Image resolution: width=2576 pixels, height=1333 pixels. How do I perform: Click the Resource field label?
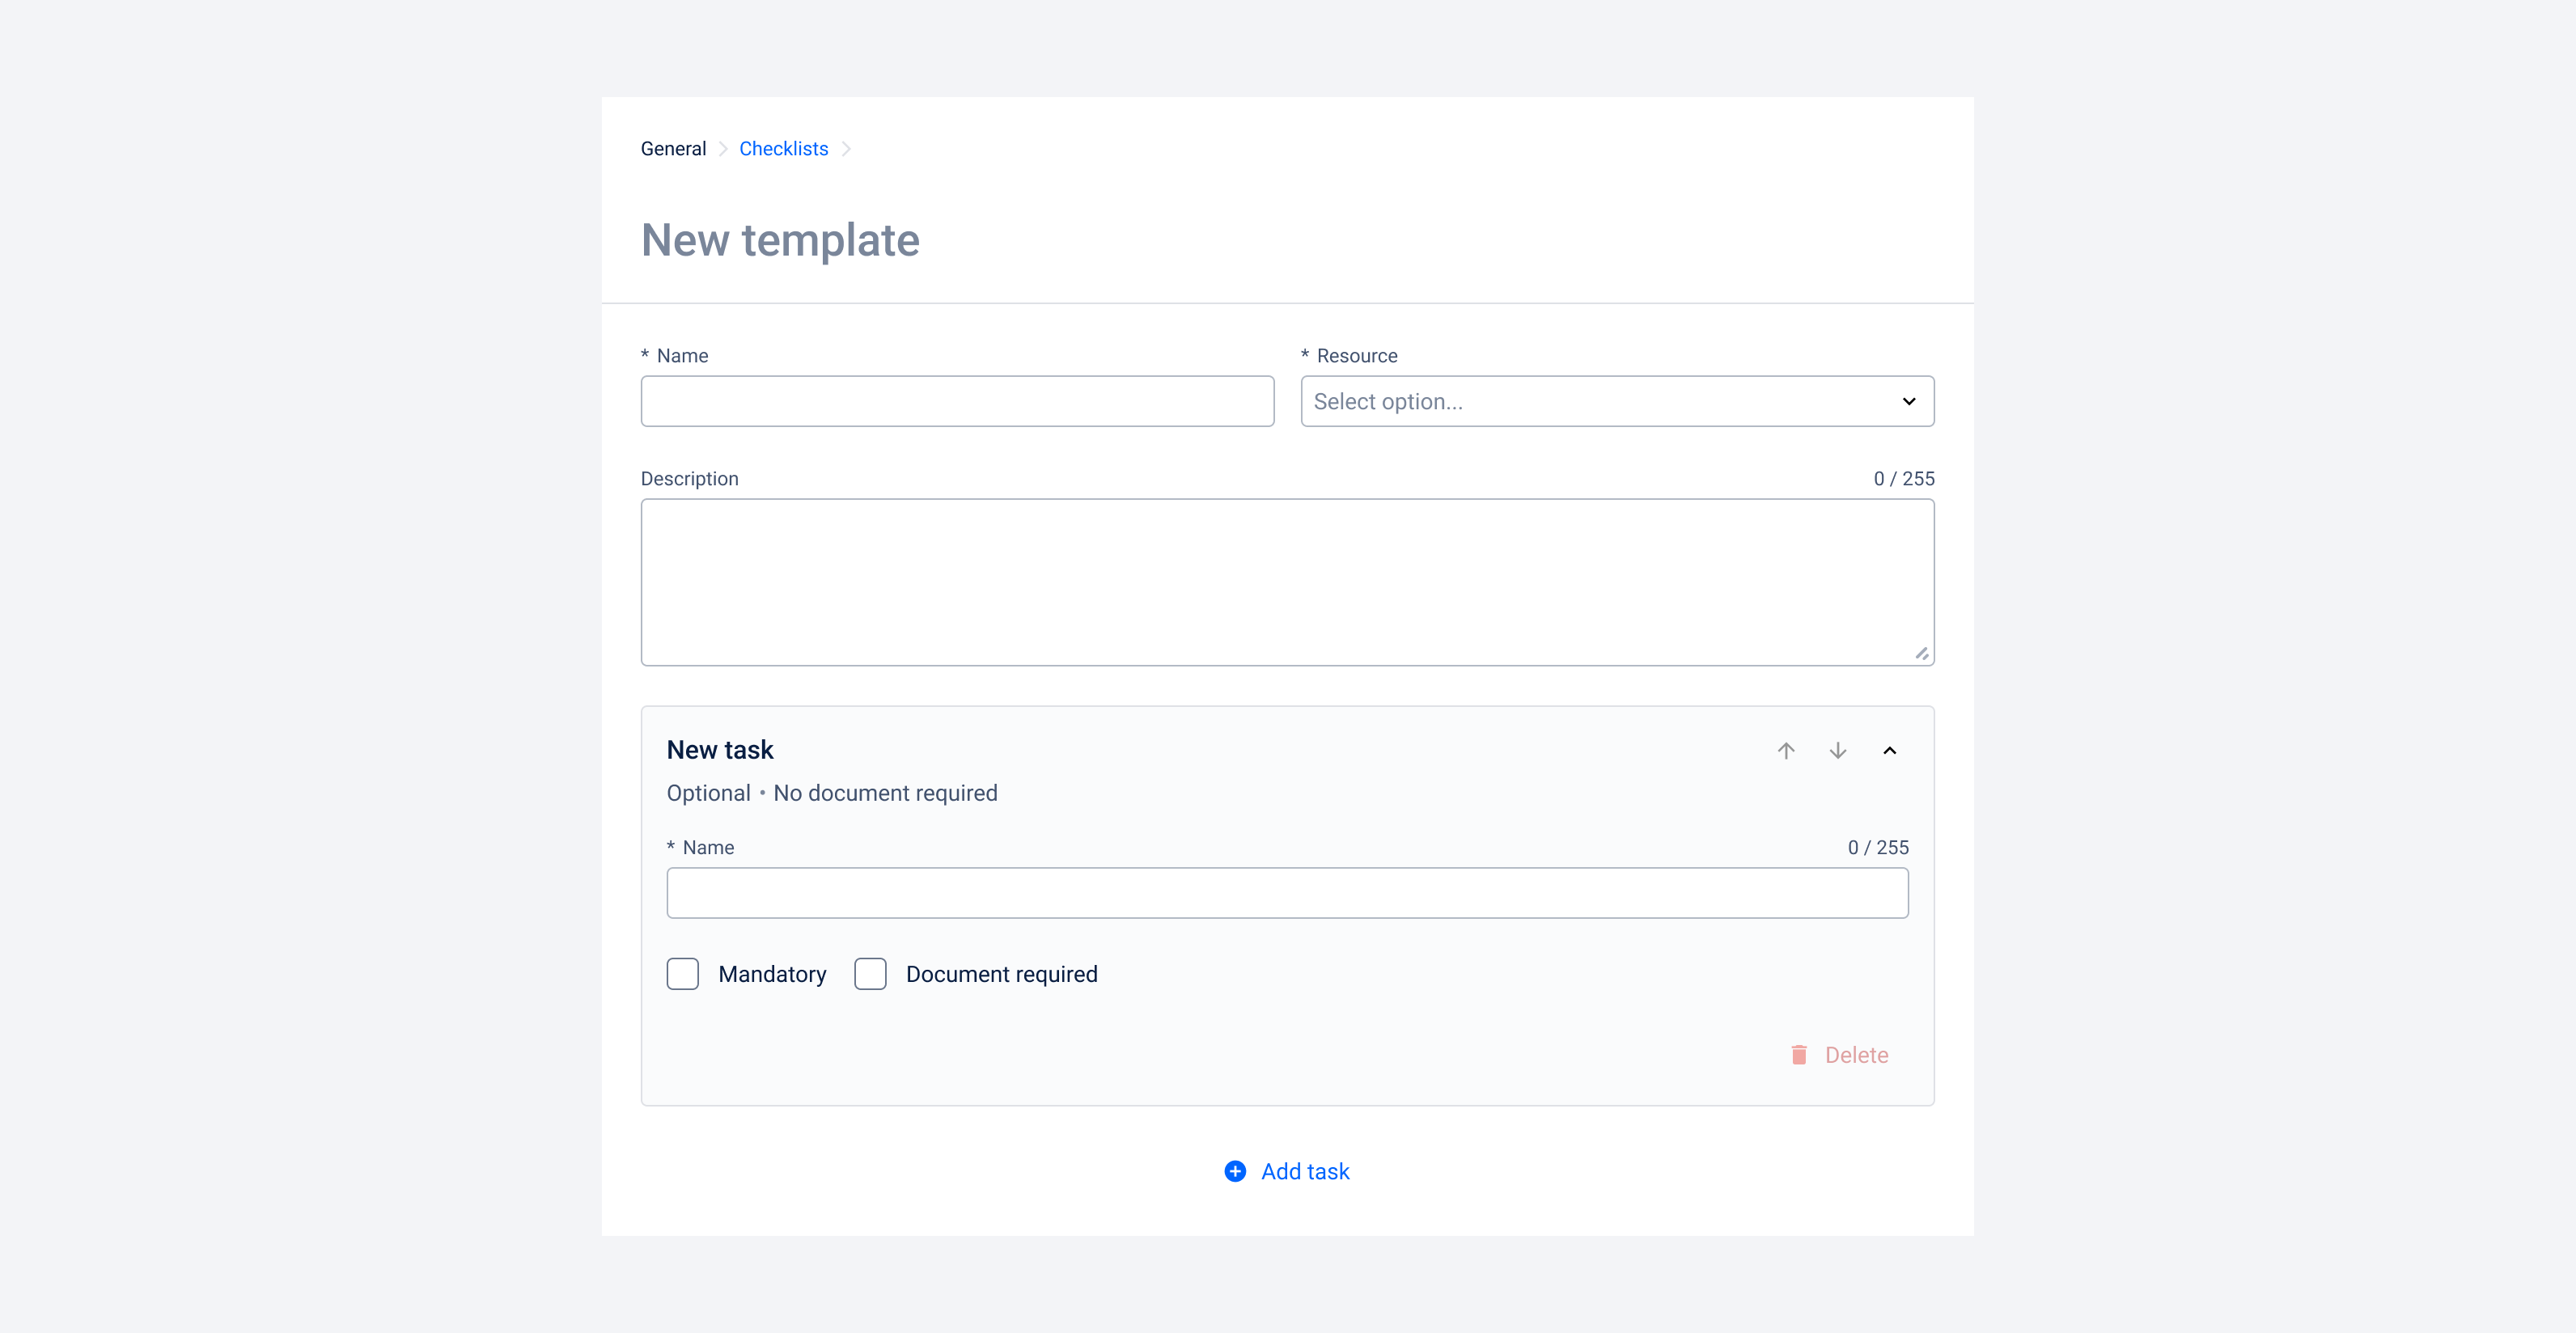tap(1357, 356)
